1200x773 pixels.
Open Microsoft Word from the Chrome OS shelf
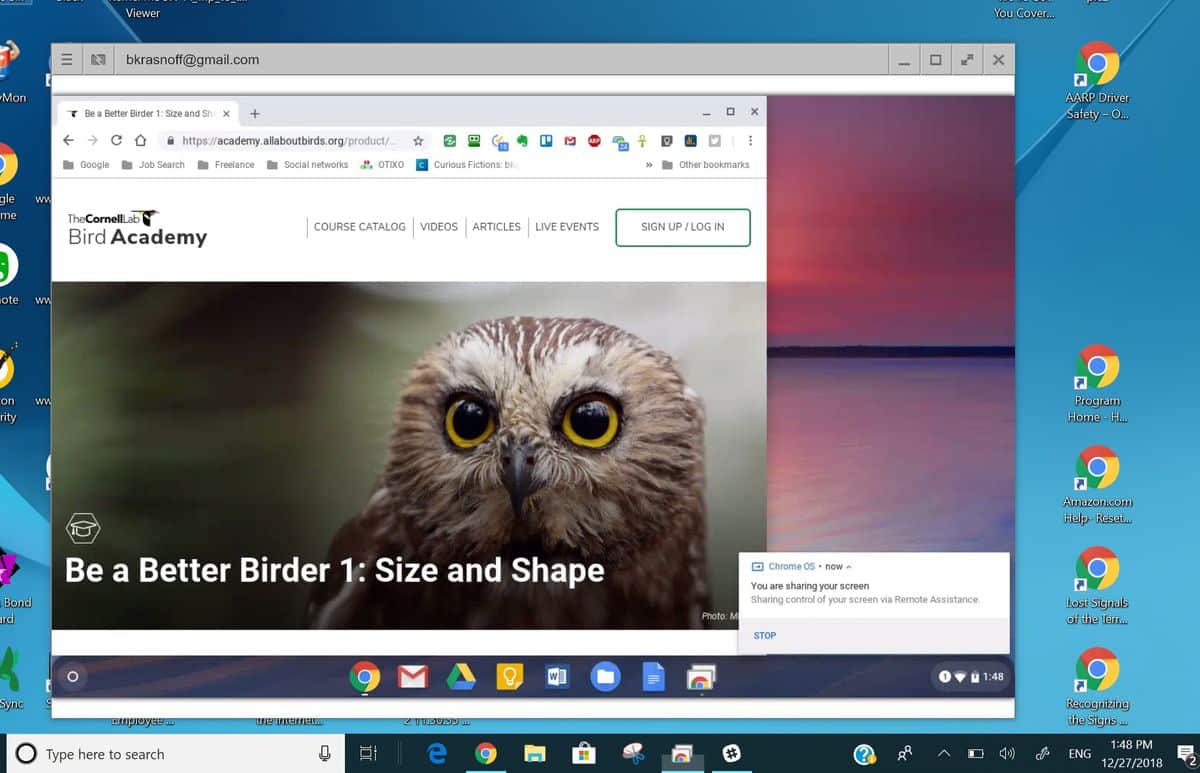pyautogui.click(x=557, y=677)
